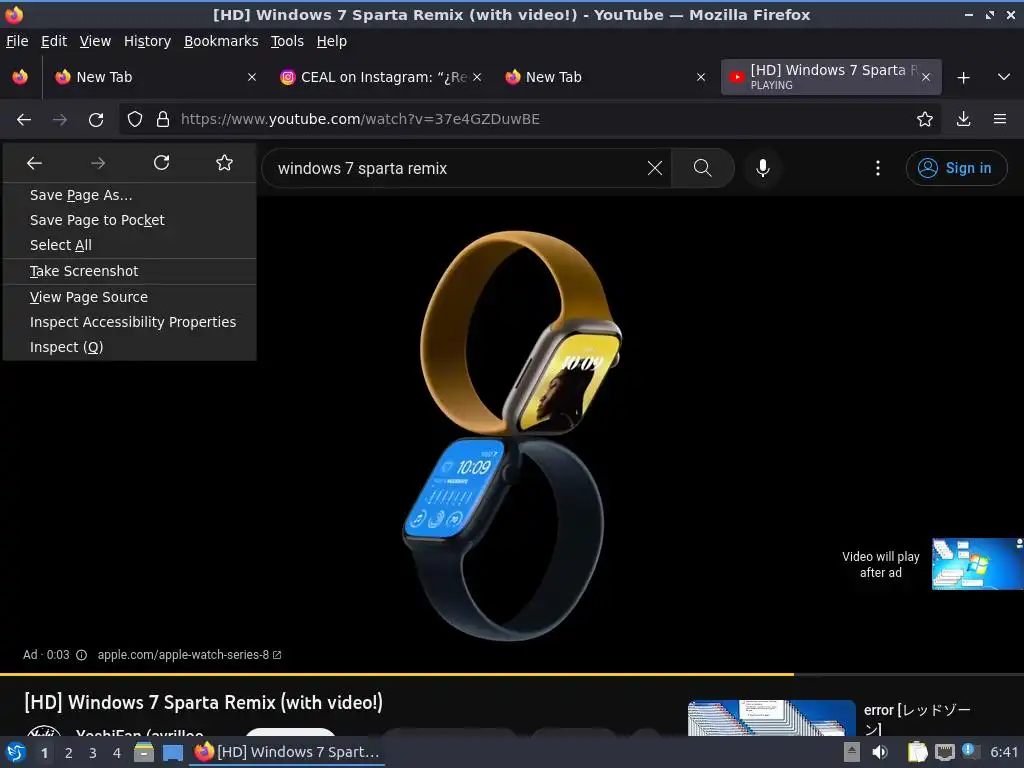This screenshot has width=1024, height=768.
Task: Reload page from the navigation toolbar
Action: coord(96,120)
